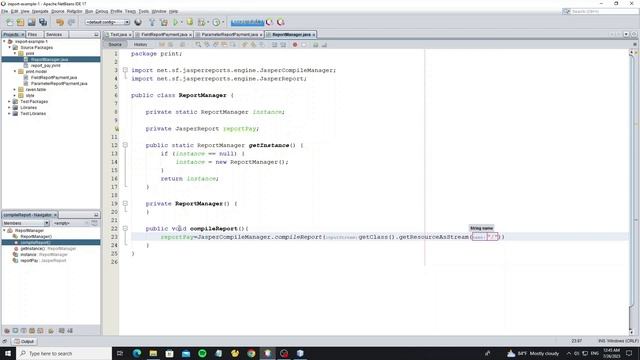Click the Open Project toolbar icon
640x360 pixels.
[x=31, y=22]
